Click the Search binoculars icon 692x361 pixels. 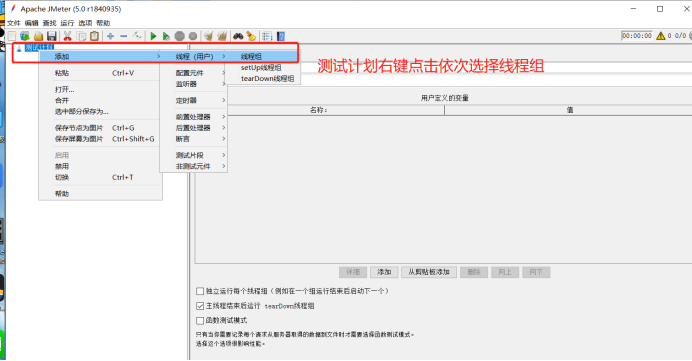coord(238,36)
